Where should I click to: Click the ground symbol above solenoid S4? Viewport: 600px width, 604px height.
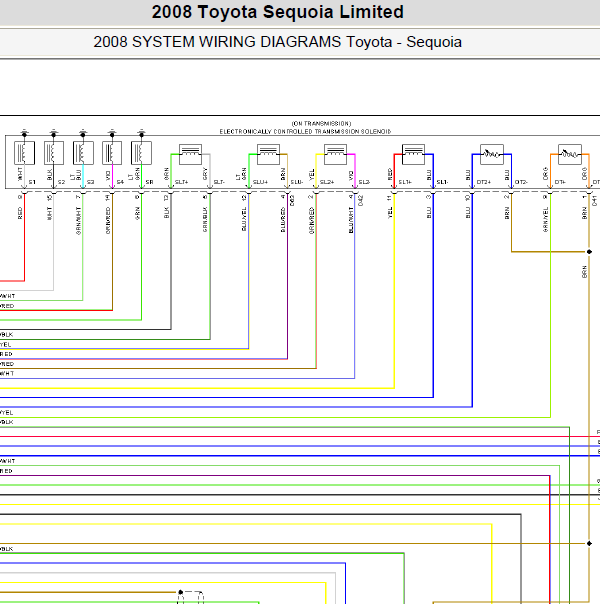coord(112,132)
